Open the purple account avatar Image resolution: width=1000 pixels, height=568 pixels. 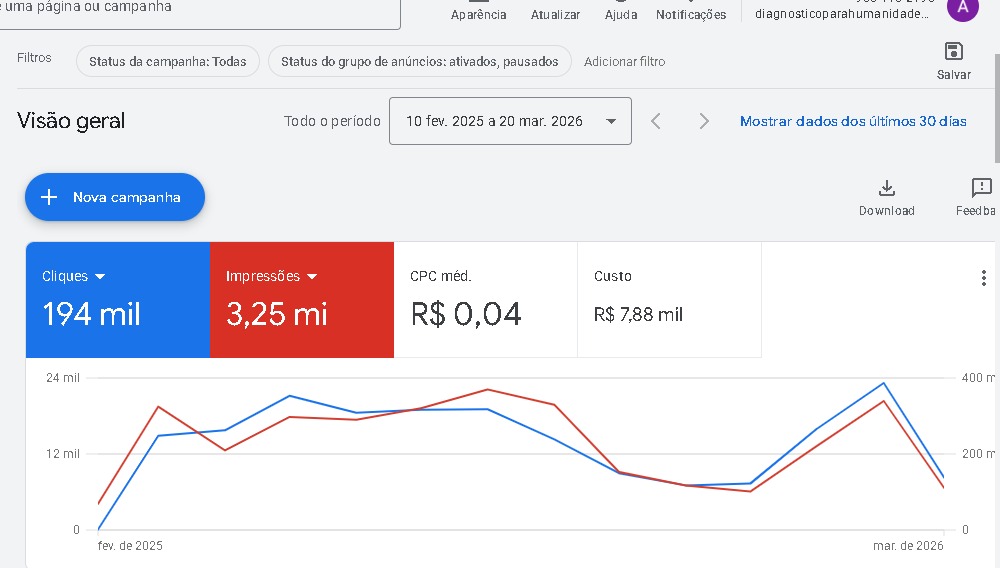click(962, 8)
